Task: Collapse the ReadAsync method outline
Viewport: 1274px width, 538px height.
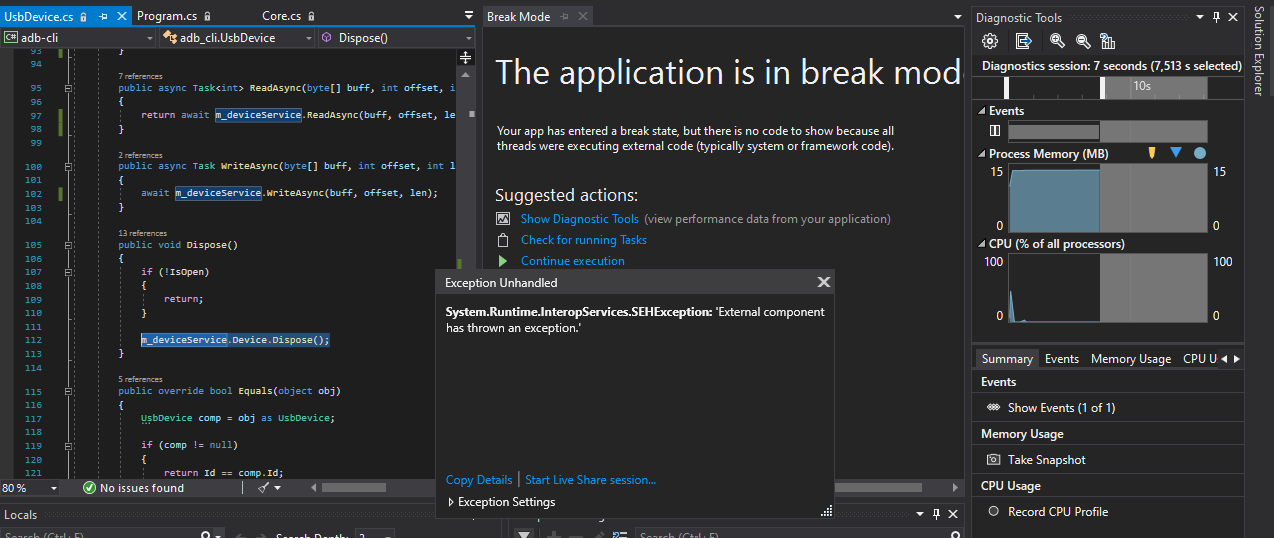Action: [68, 89]
